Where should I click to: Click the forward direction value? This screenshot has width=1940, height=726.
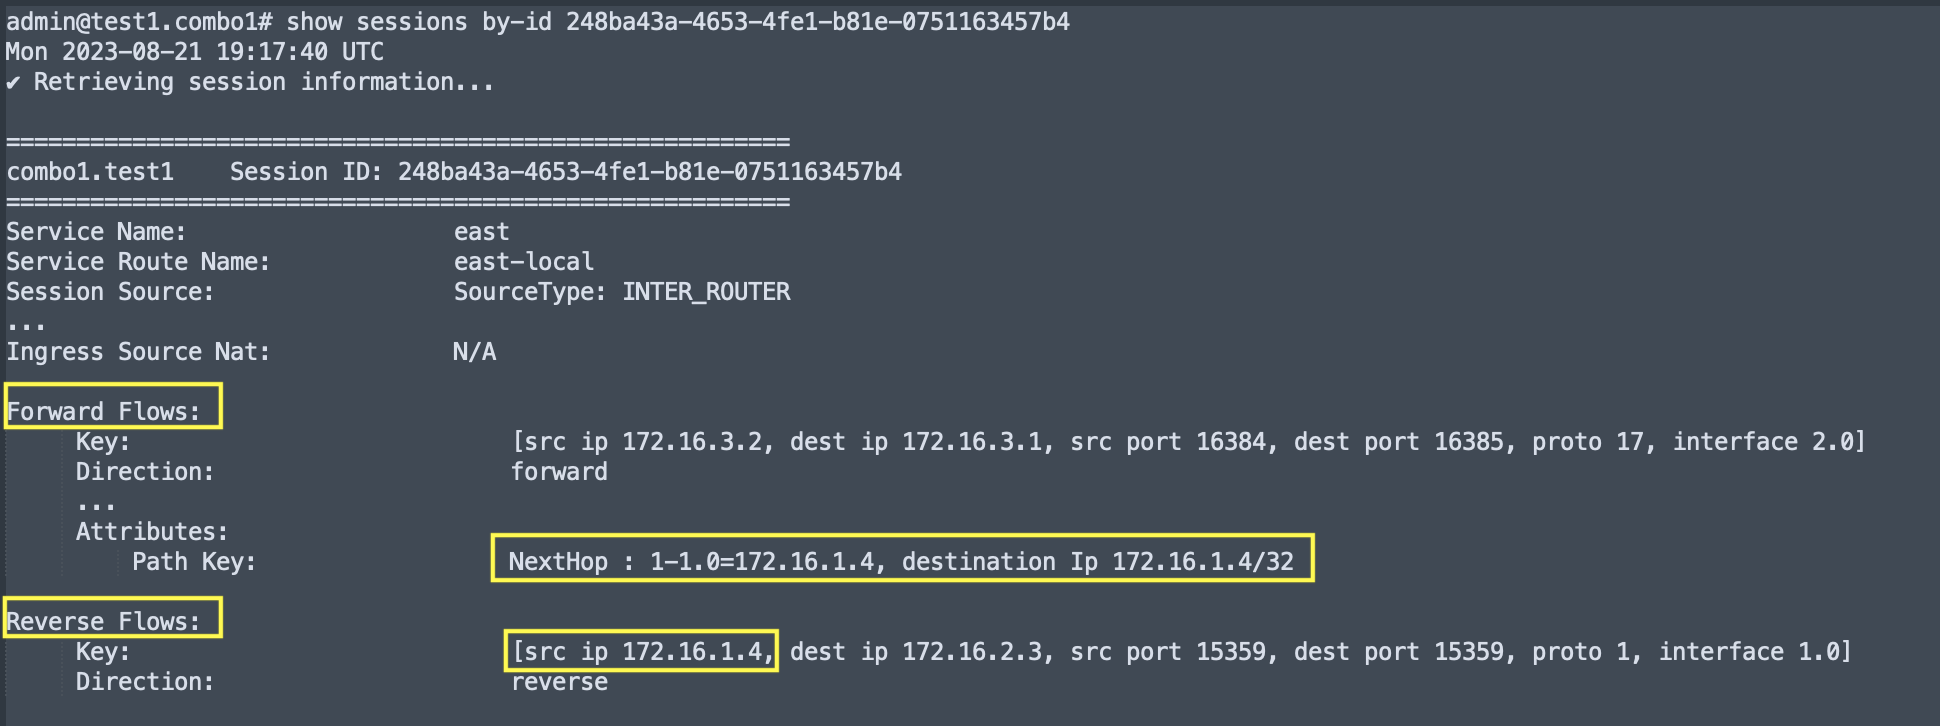559,472
